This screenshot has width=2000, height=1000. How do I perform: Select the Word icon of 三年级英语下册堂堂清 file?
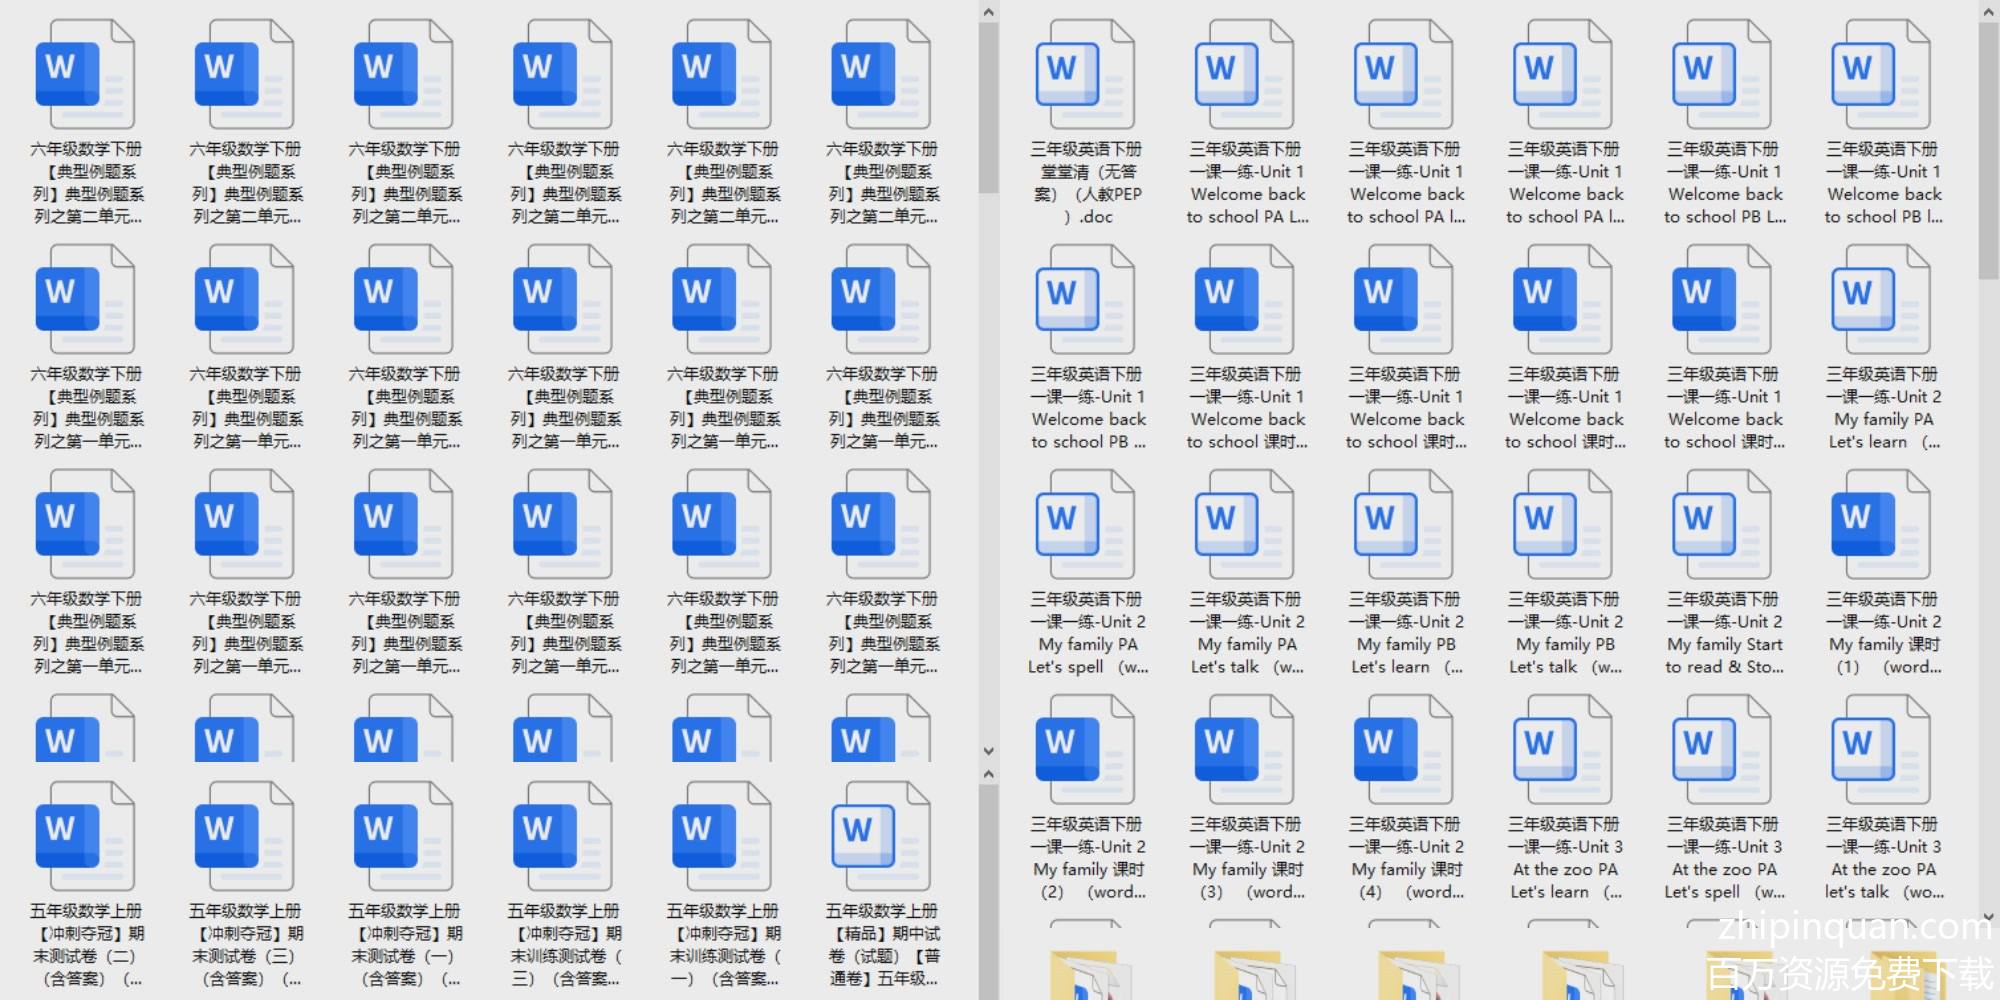pyautogui.click(x=1084, y=74)
